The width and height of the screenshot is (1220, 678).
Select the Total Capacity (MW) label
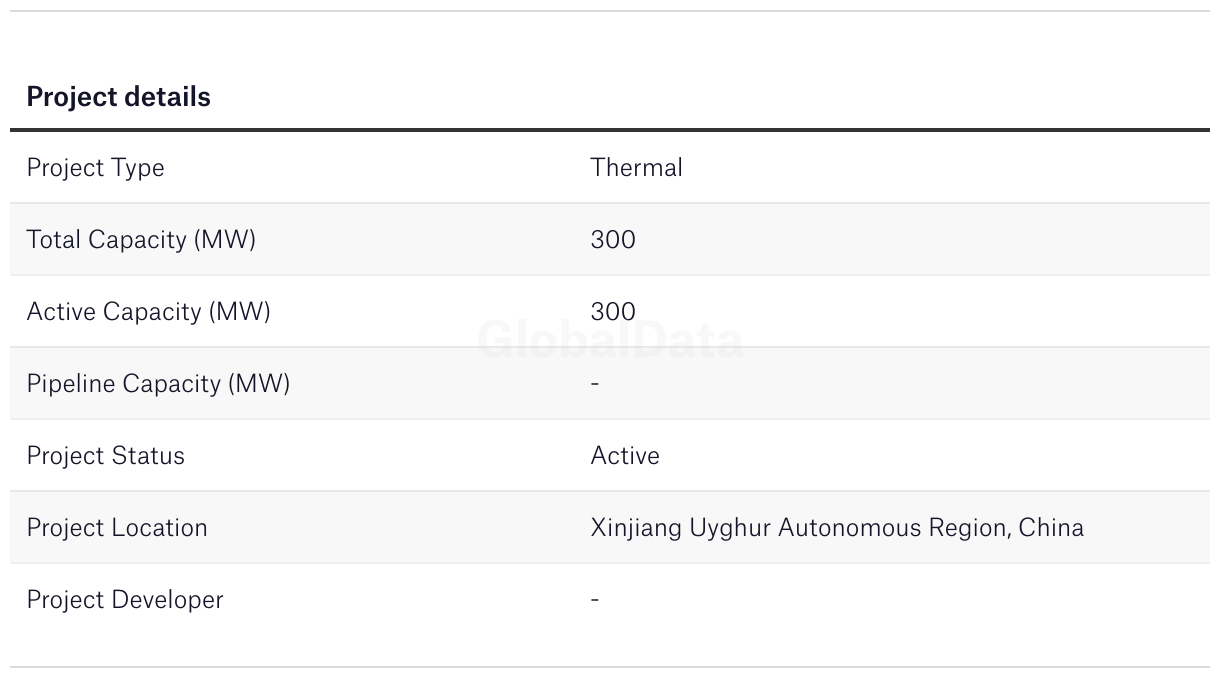141,239
